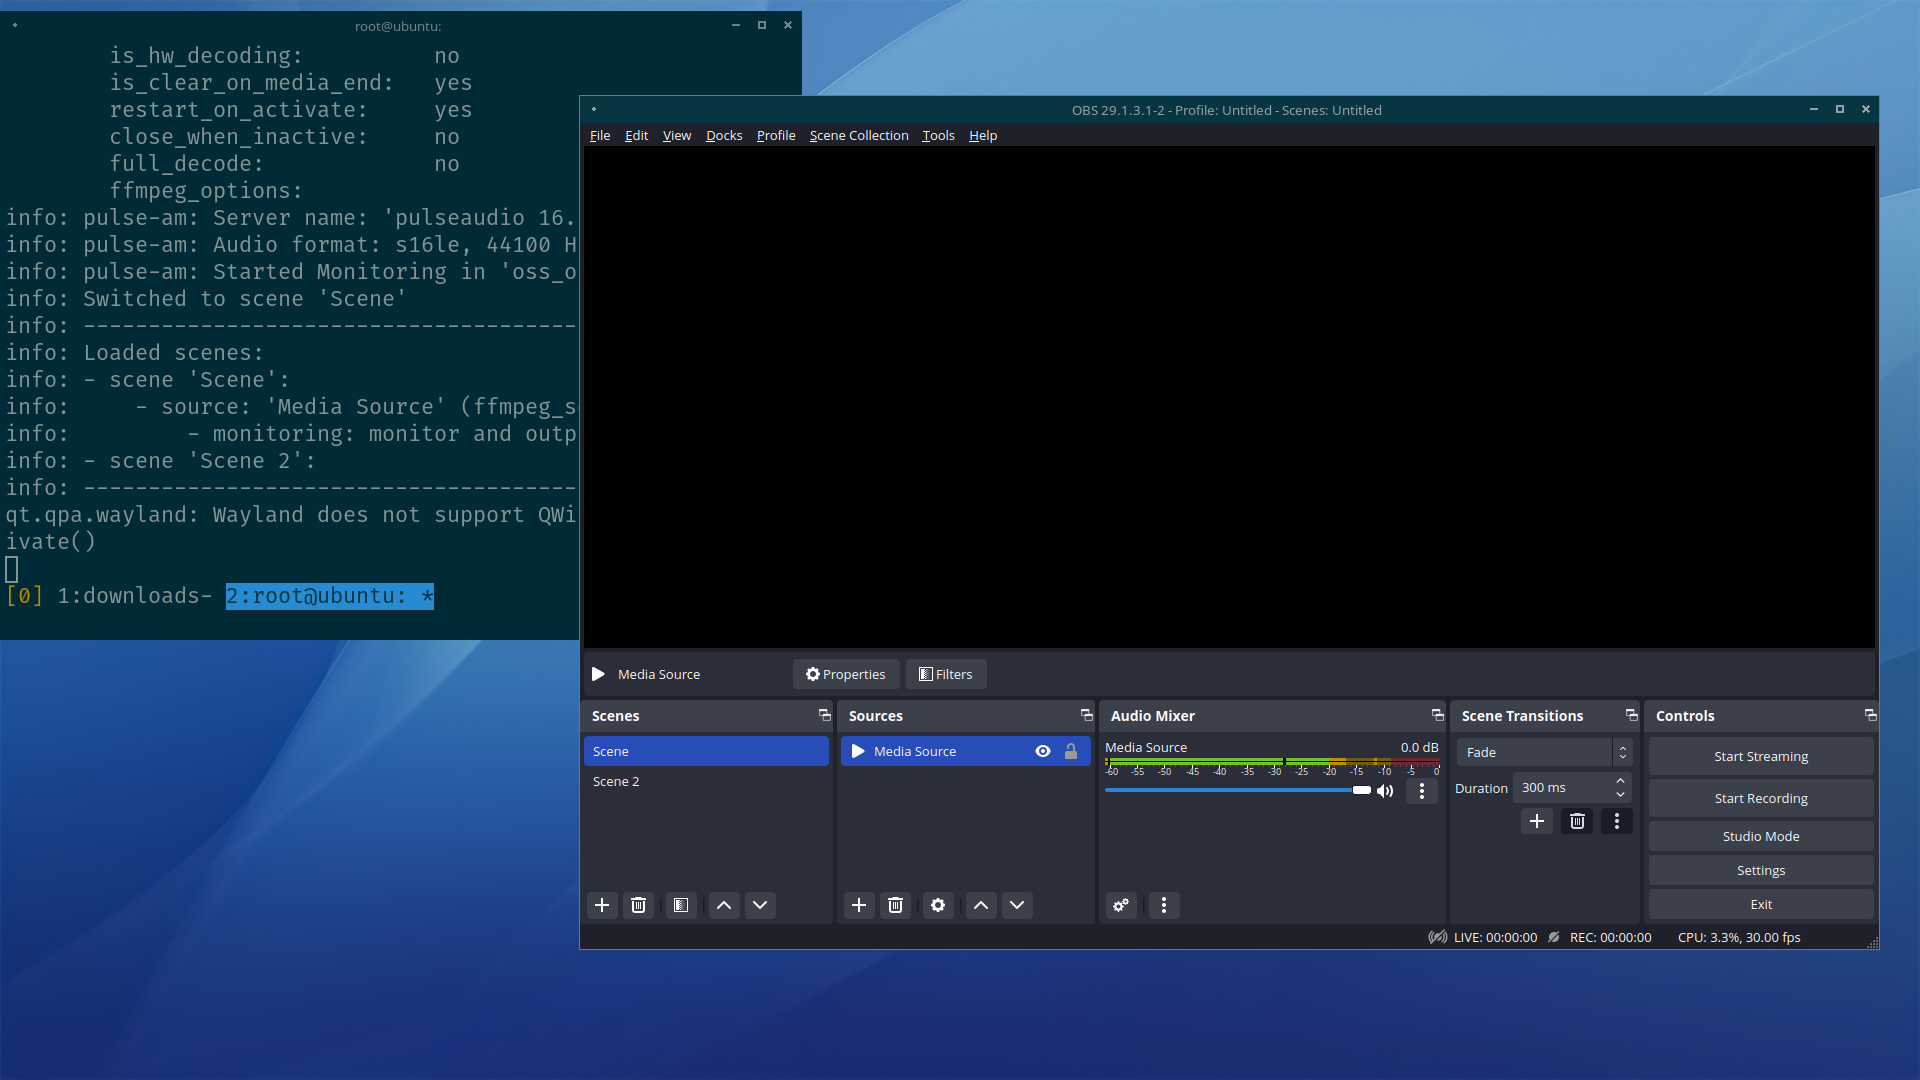The width and height of the screenshot is (1920, 1080).
Task: Float the Sources dock
Action: click(1087, 715)
